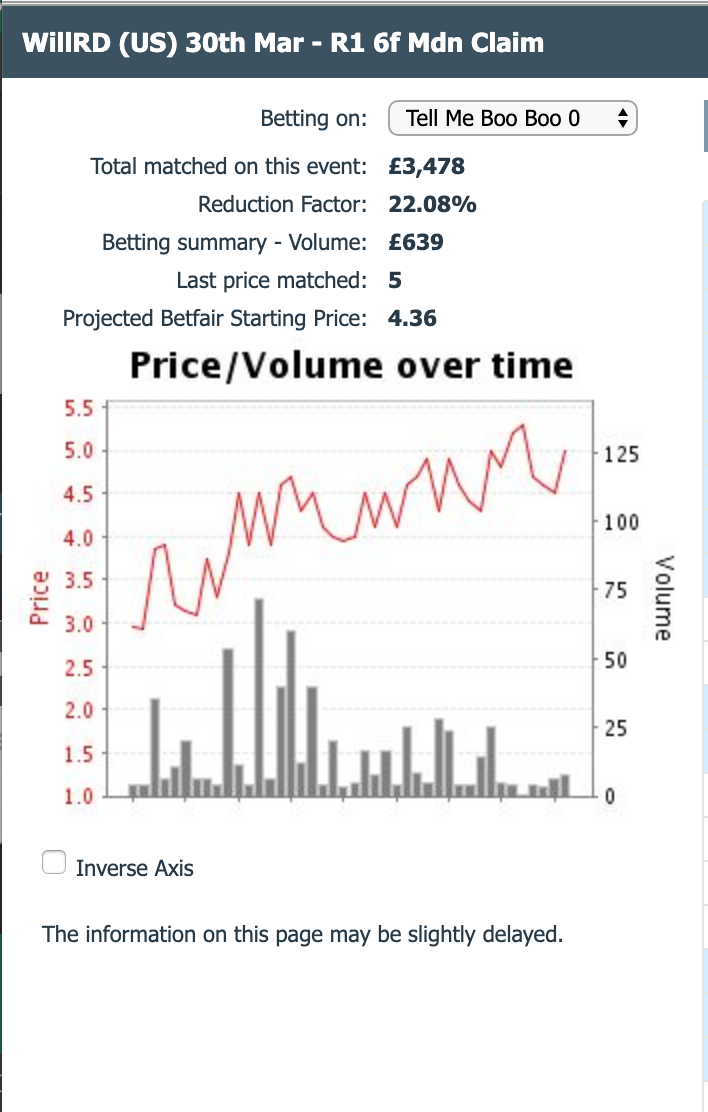Screen dimensions: 708x1112
Task: Click the rotated 'Volume' axis label
Action: point(663,599)
